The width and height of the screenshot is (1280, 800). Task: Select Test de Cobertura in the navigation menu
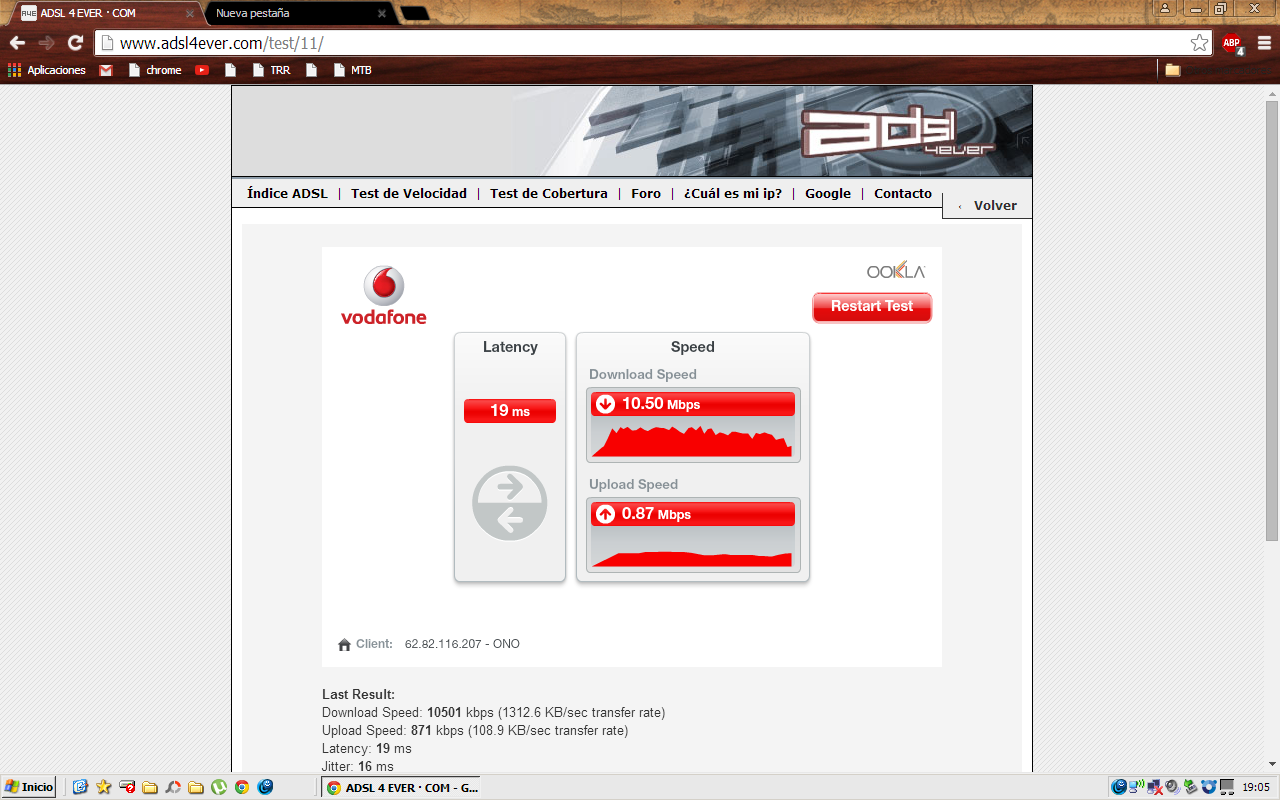(x=548, y=193)
